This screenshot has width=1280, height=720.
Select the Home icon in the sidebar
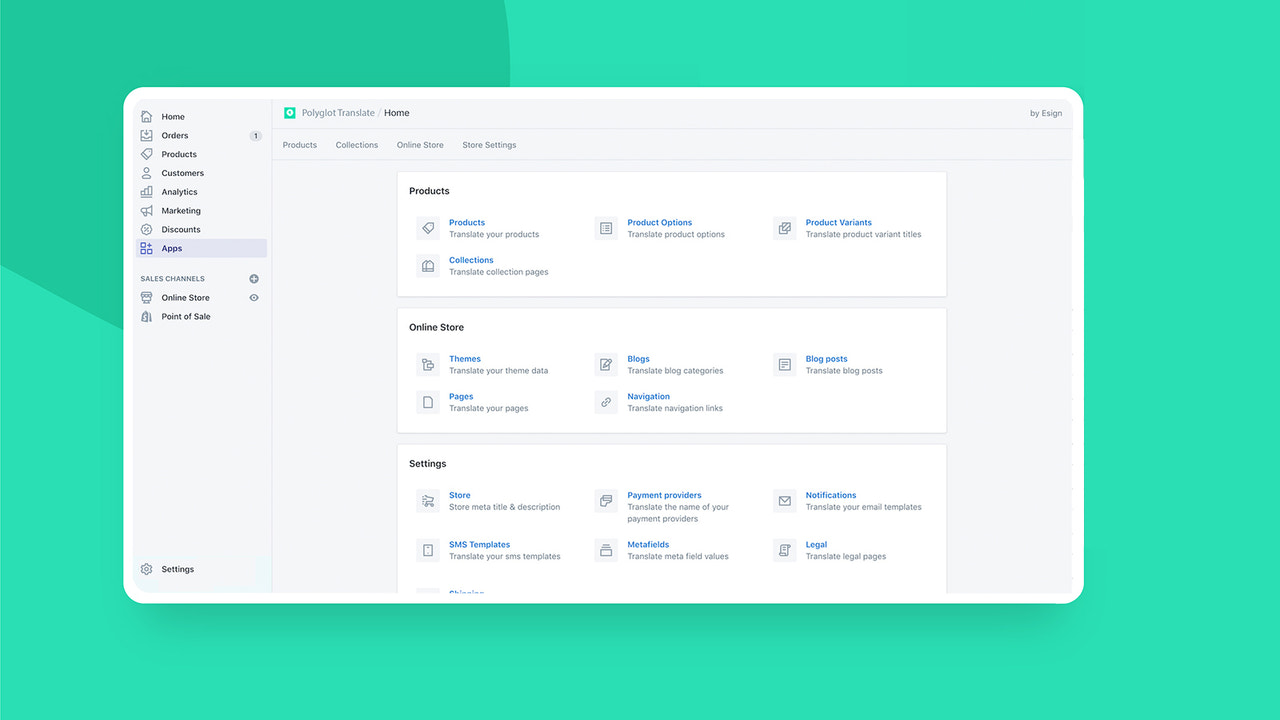(x=147, y=116)
